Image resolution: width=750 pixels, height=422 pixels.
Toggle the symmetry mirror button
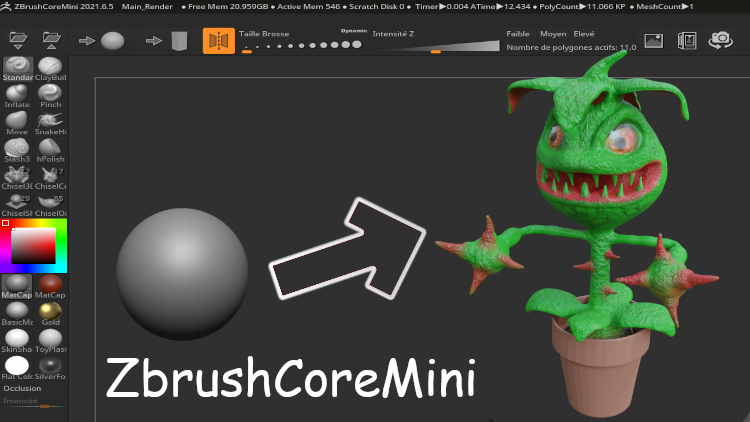pos(218,40)
